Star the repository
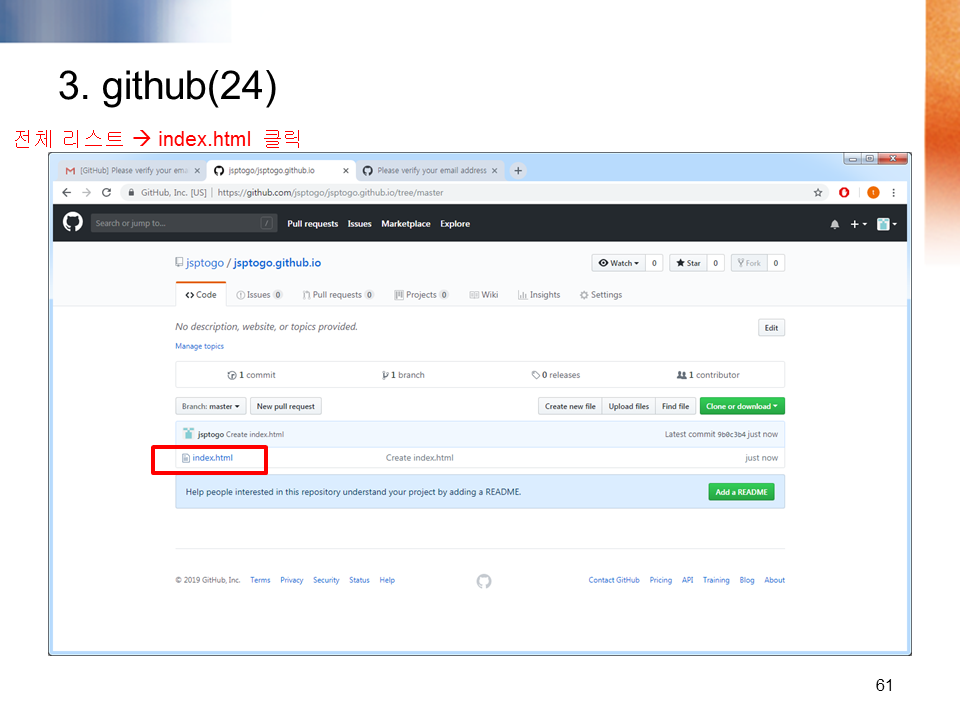This screenshot has height=720, width=960. tap(688, 263)
